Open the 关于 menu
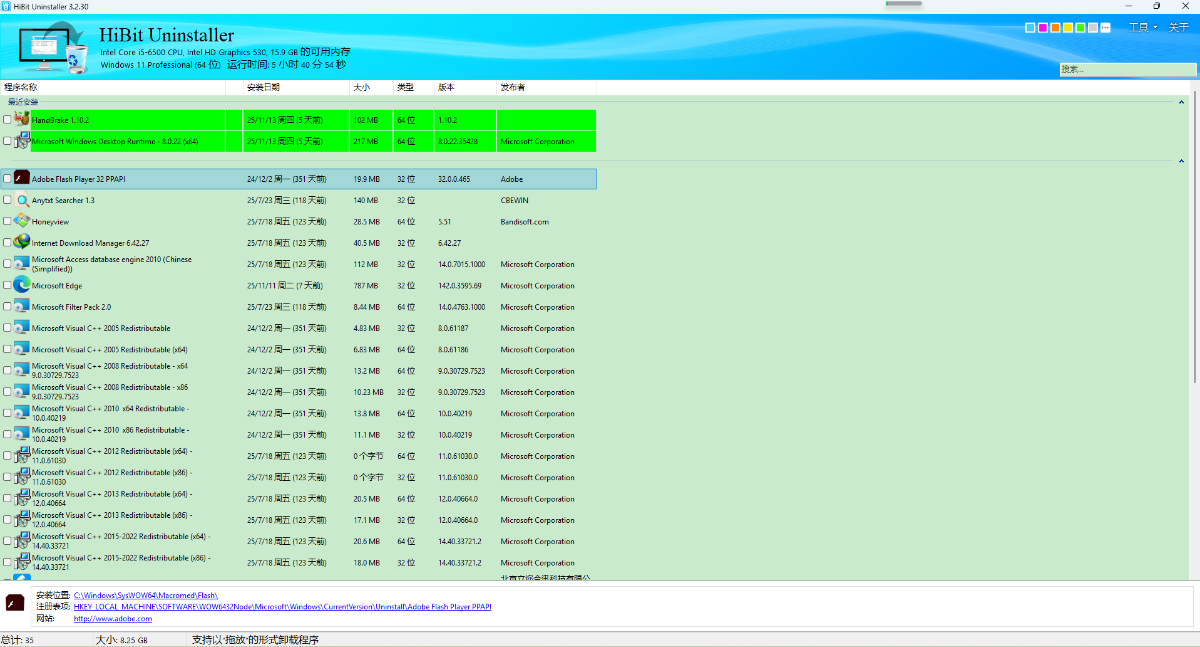This screenshot has width=1200, height=647. pos(1178,28)
